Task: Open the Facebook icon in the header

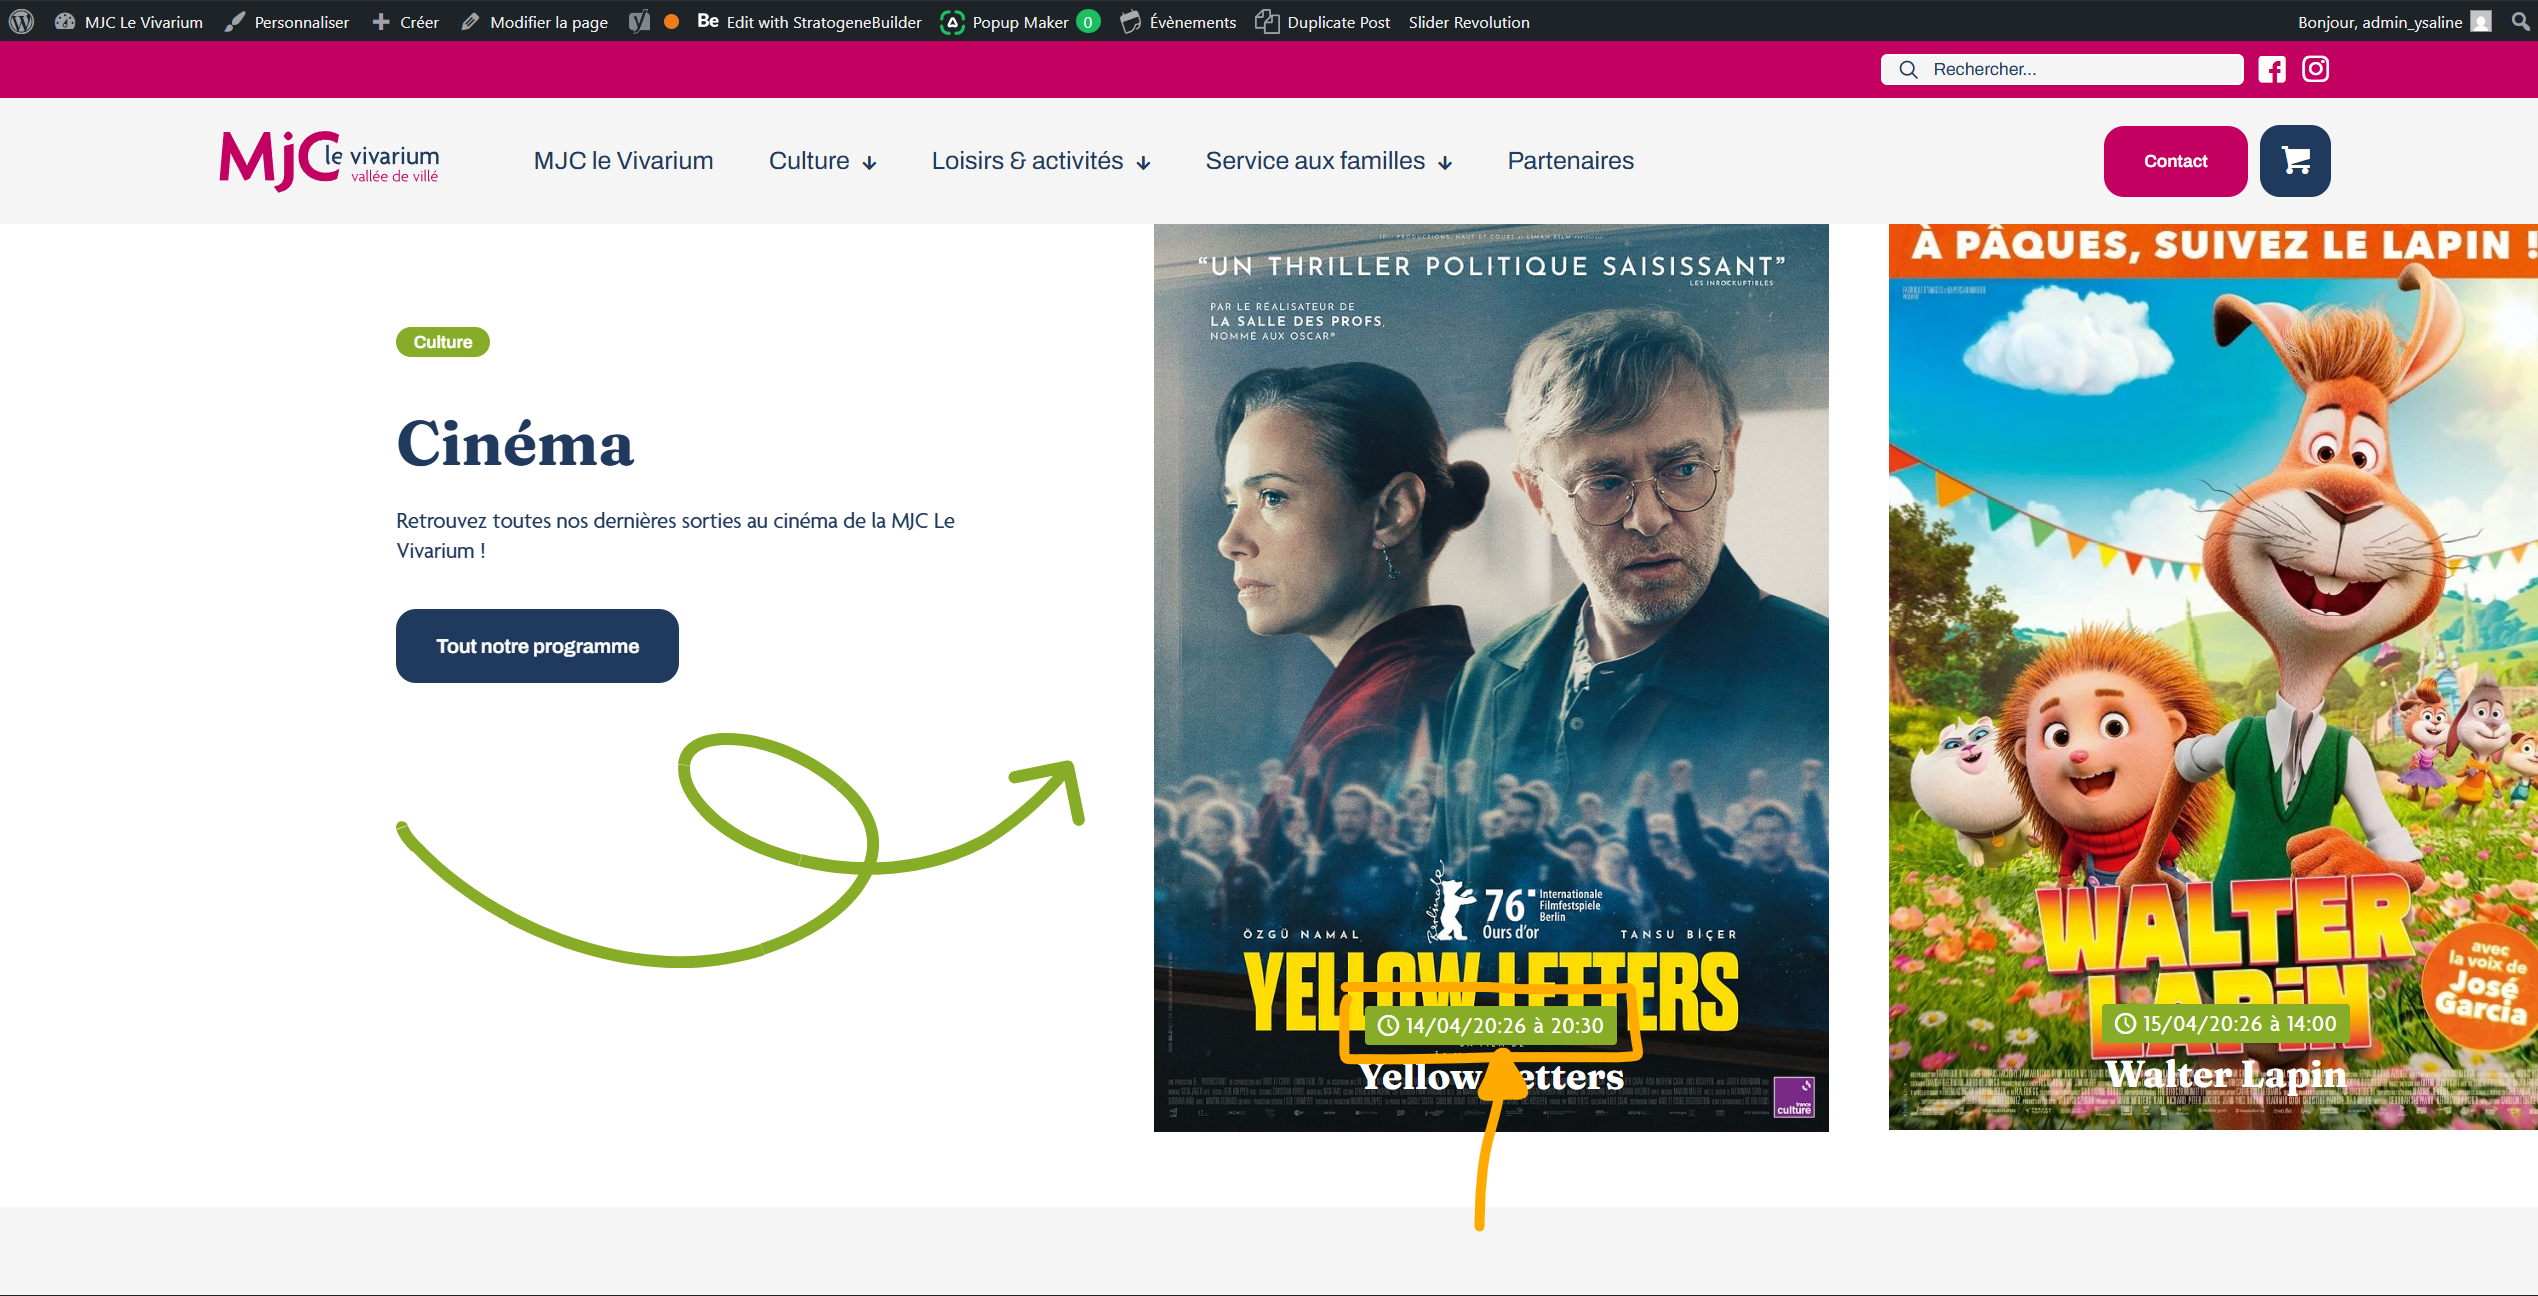Action: pyautogui.click(x=2271, y=69)
